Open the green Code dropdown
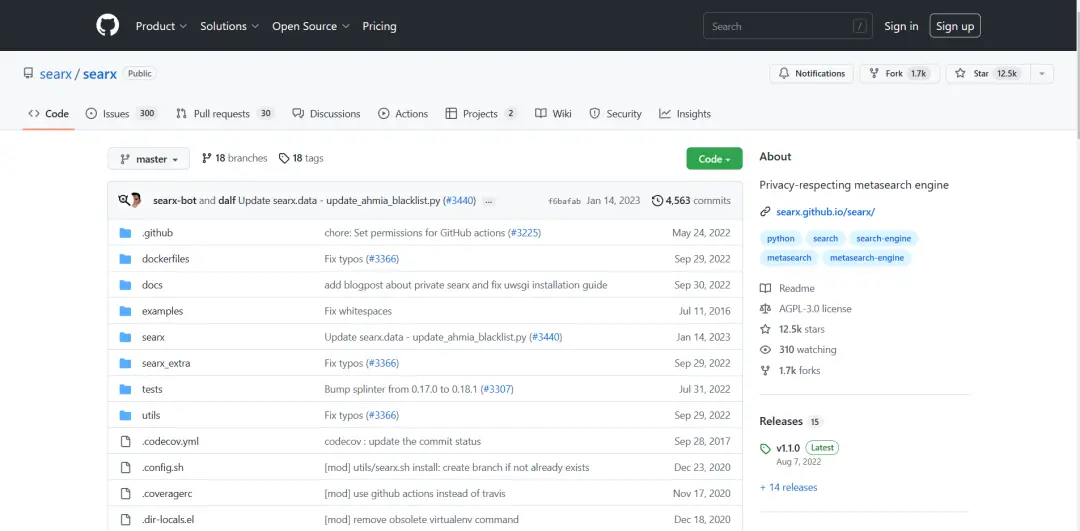Screen dimensions: 1080x531 (714, 159)
